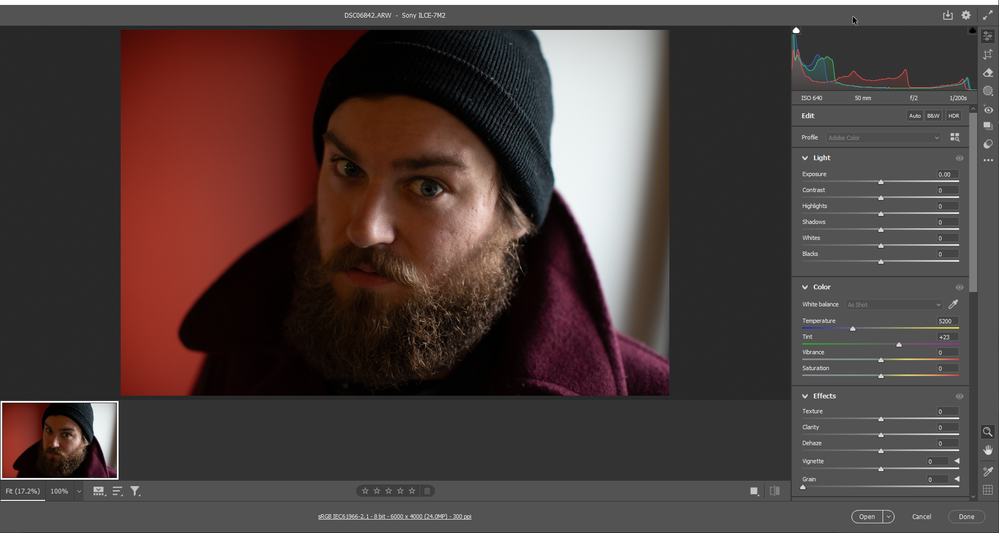Image resolution: width=999 pixels, height=533 pixels.
Task: Toggle visibility eye of Light panel
Action: (959, 158)
